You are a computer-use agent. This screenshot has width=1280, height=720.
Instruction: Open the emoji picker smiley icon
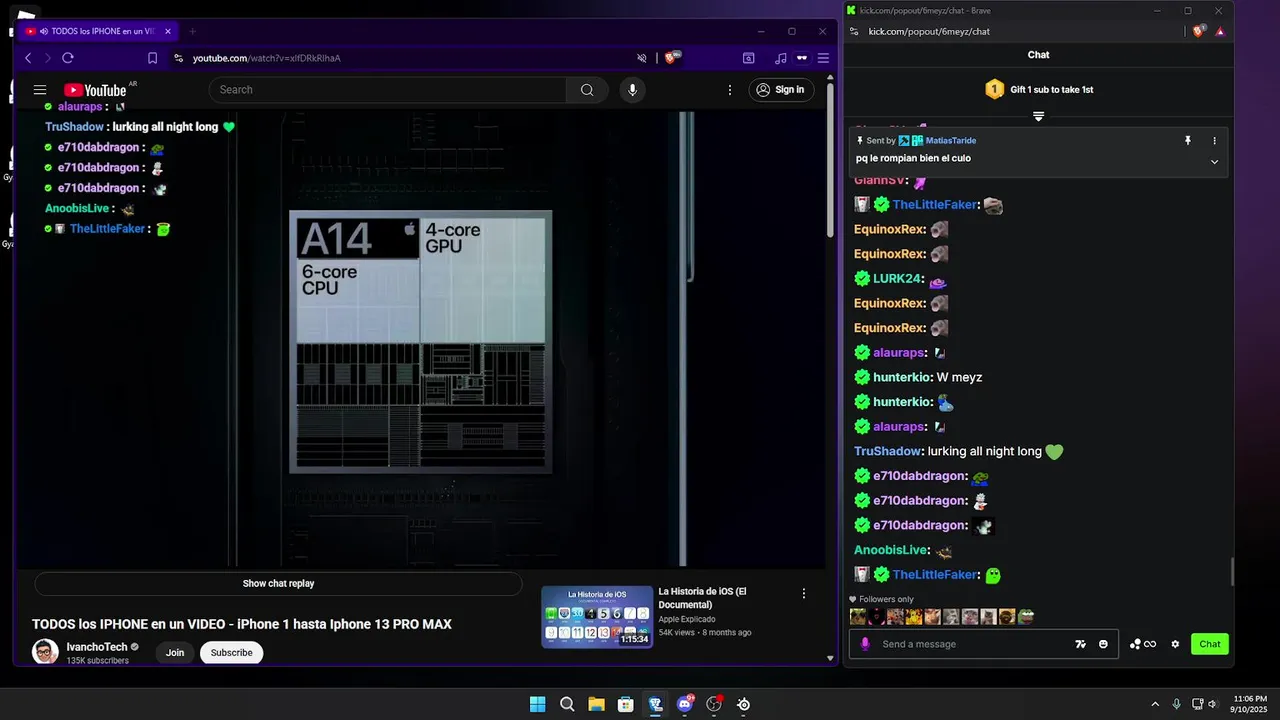[1103, 644]
